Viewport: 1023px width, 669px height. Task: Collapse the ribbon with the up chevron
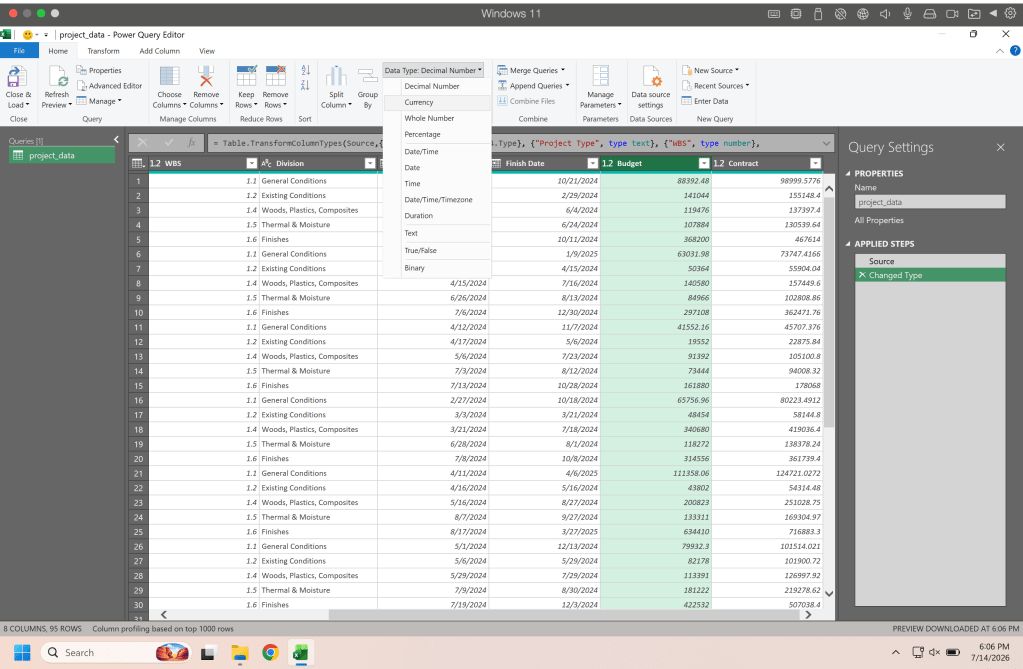point(1000,51)
